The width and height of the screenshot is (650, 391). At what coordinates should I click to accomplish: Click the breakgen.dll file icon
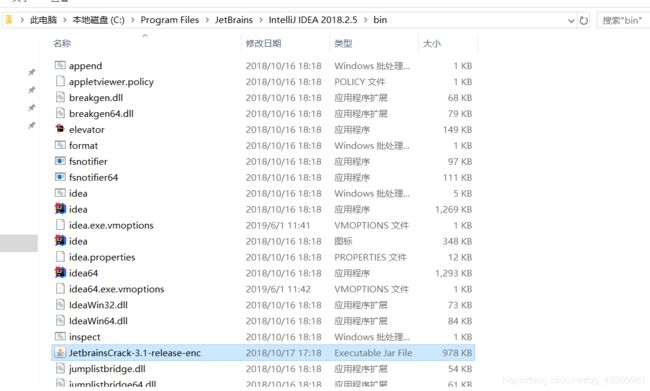click(x=61, y=97)
